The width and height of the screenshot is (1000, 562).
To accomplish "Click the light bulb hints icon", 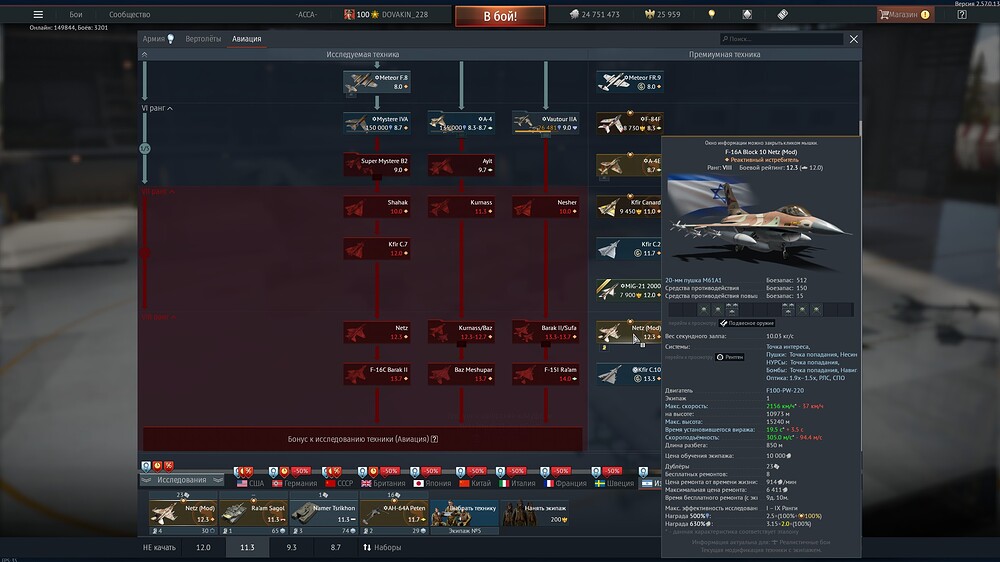I will click(712, 14).
